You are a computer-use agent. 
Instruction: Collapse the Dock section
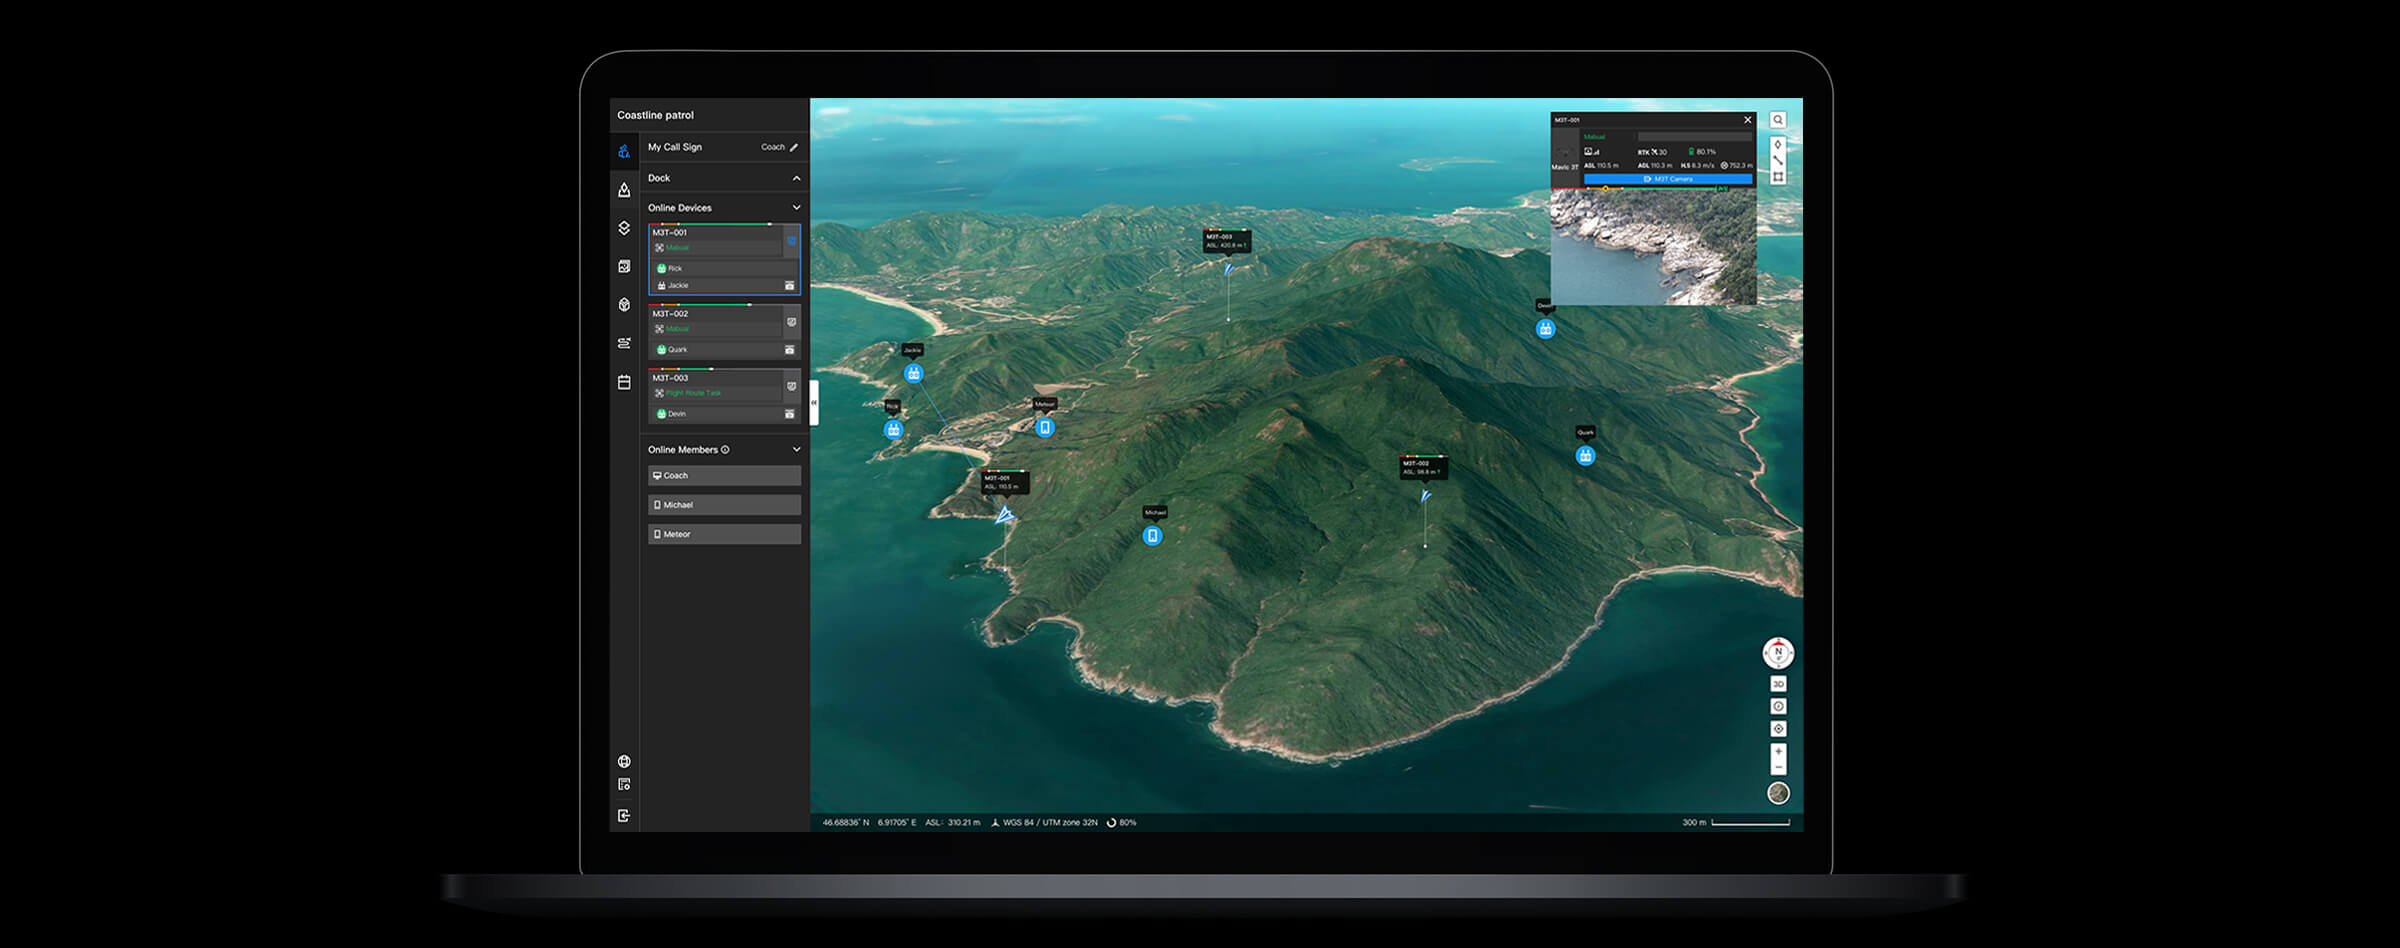click(796, 178)
